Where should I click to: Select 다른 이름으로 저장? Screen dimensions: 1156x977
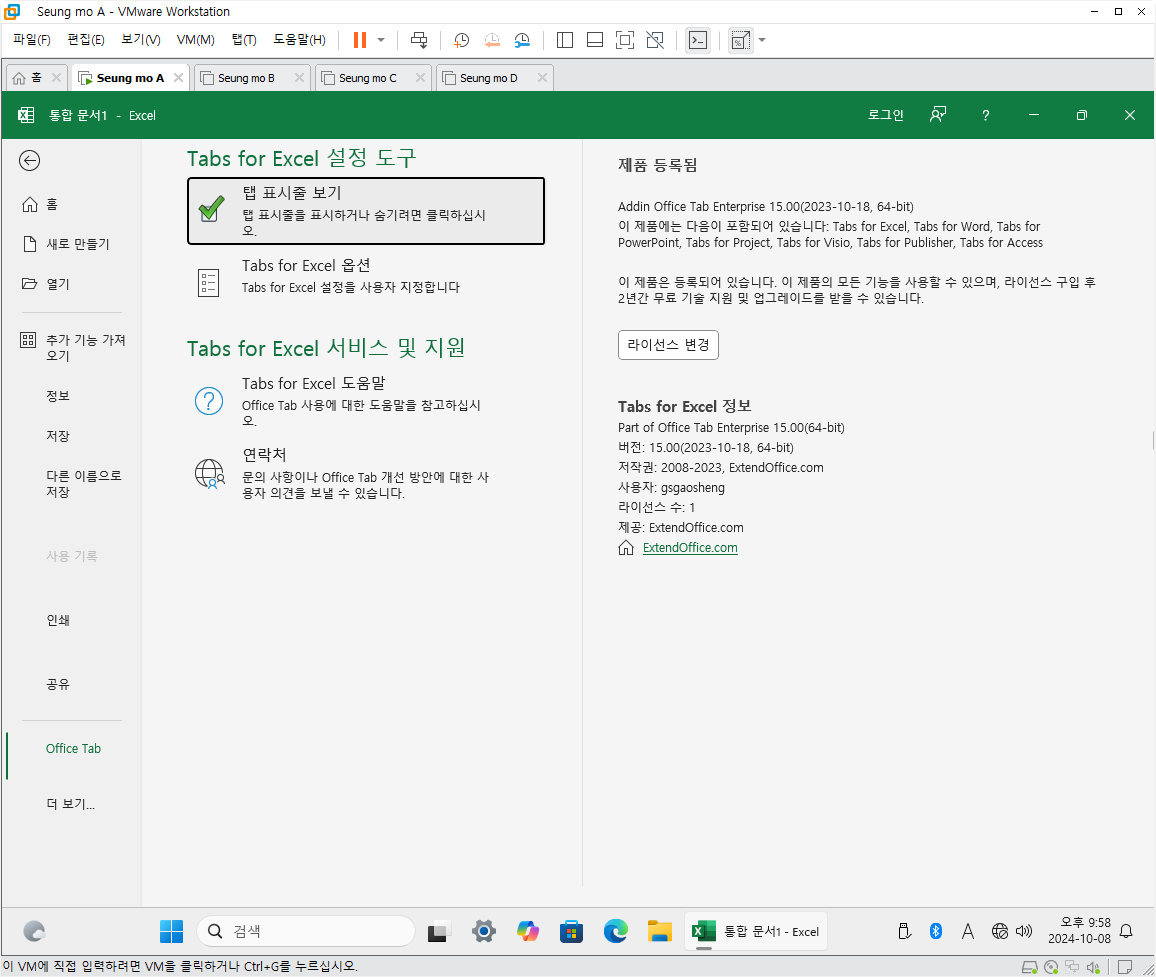point(72,484)
